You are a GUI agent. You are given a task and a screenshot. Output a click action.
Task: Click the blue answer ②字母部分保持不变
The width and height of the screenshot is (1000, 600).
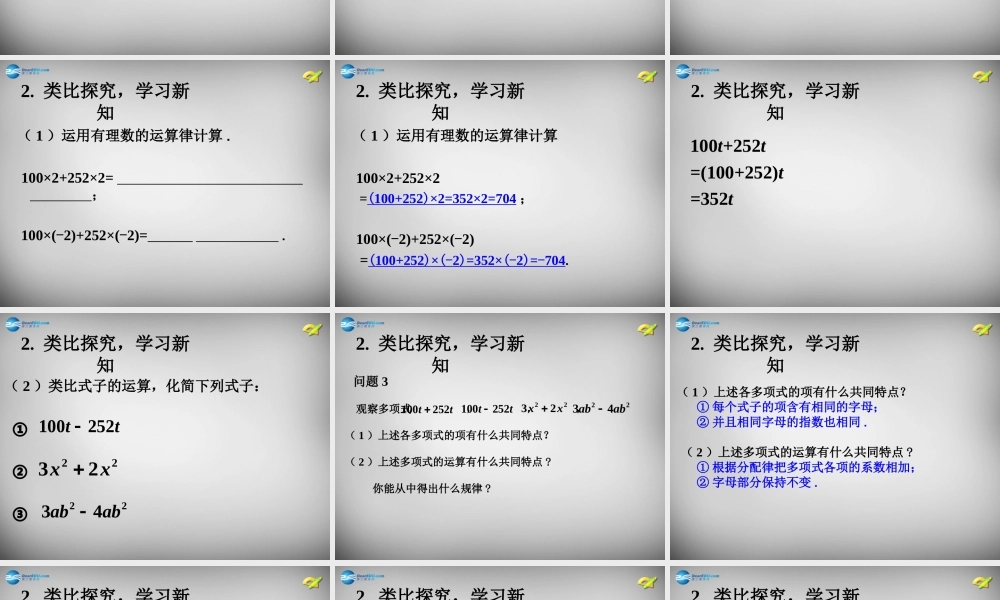[x=757, y=483]
